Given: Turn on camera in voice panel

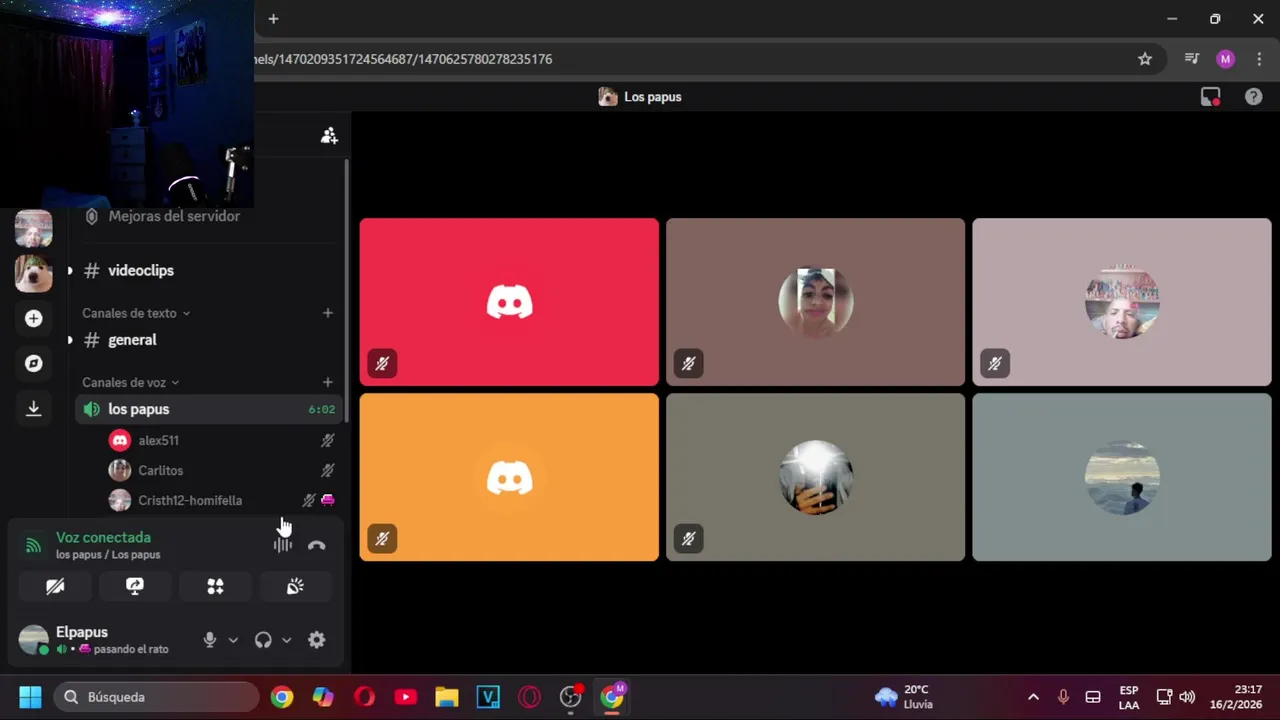Looking at the screenshot, I should 55,587.
